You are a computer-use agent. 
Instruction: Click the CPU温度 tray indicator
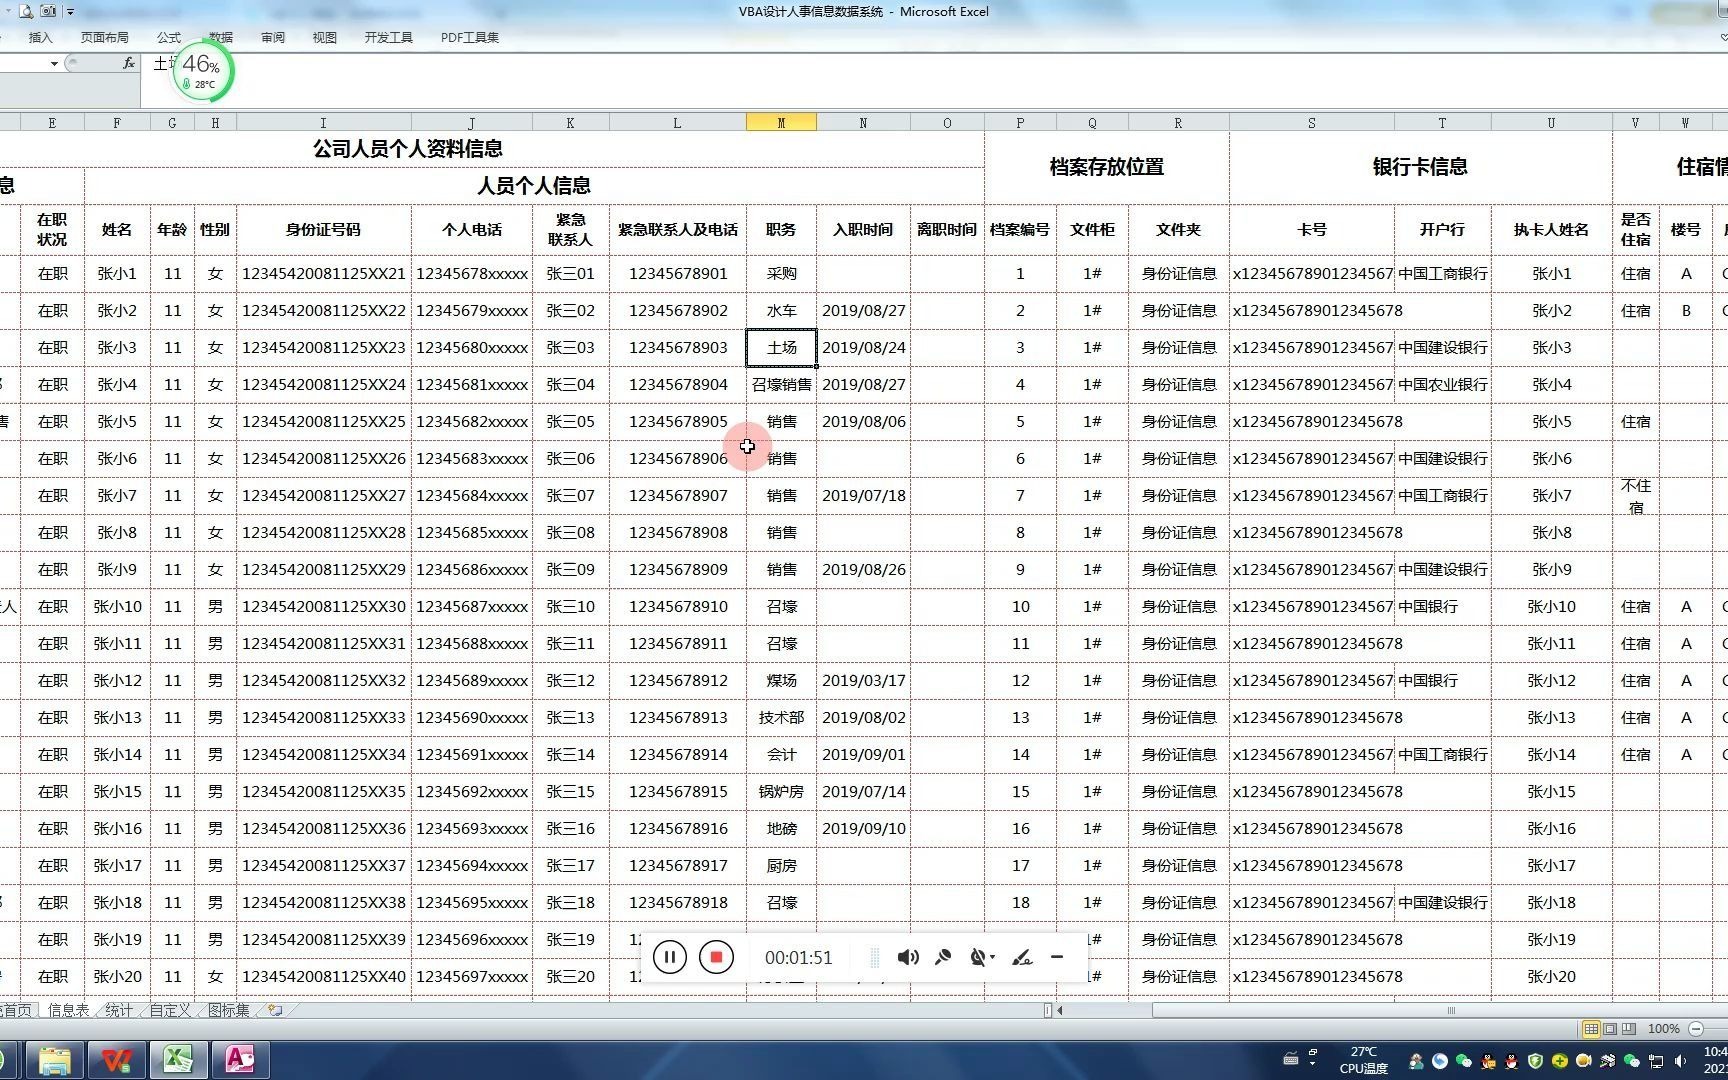1364,1060
